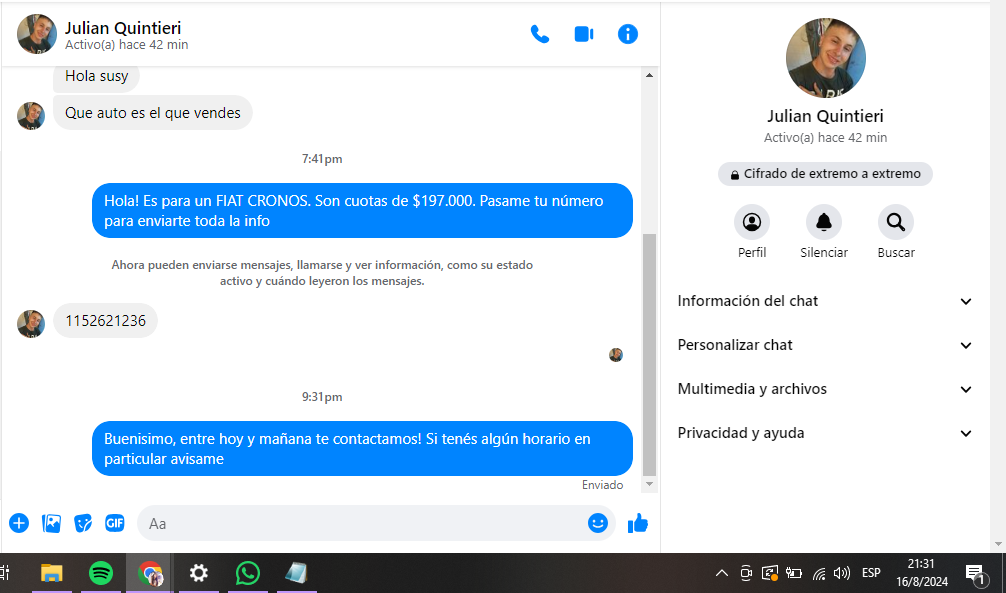
Task: Click the chat scrollbar up arrow
Action: pyautogui.click(x=649, y=75)
